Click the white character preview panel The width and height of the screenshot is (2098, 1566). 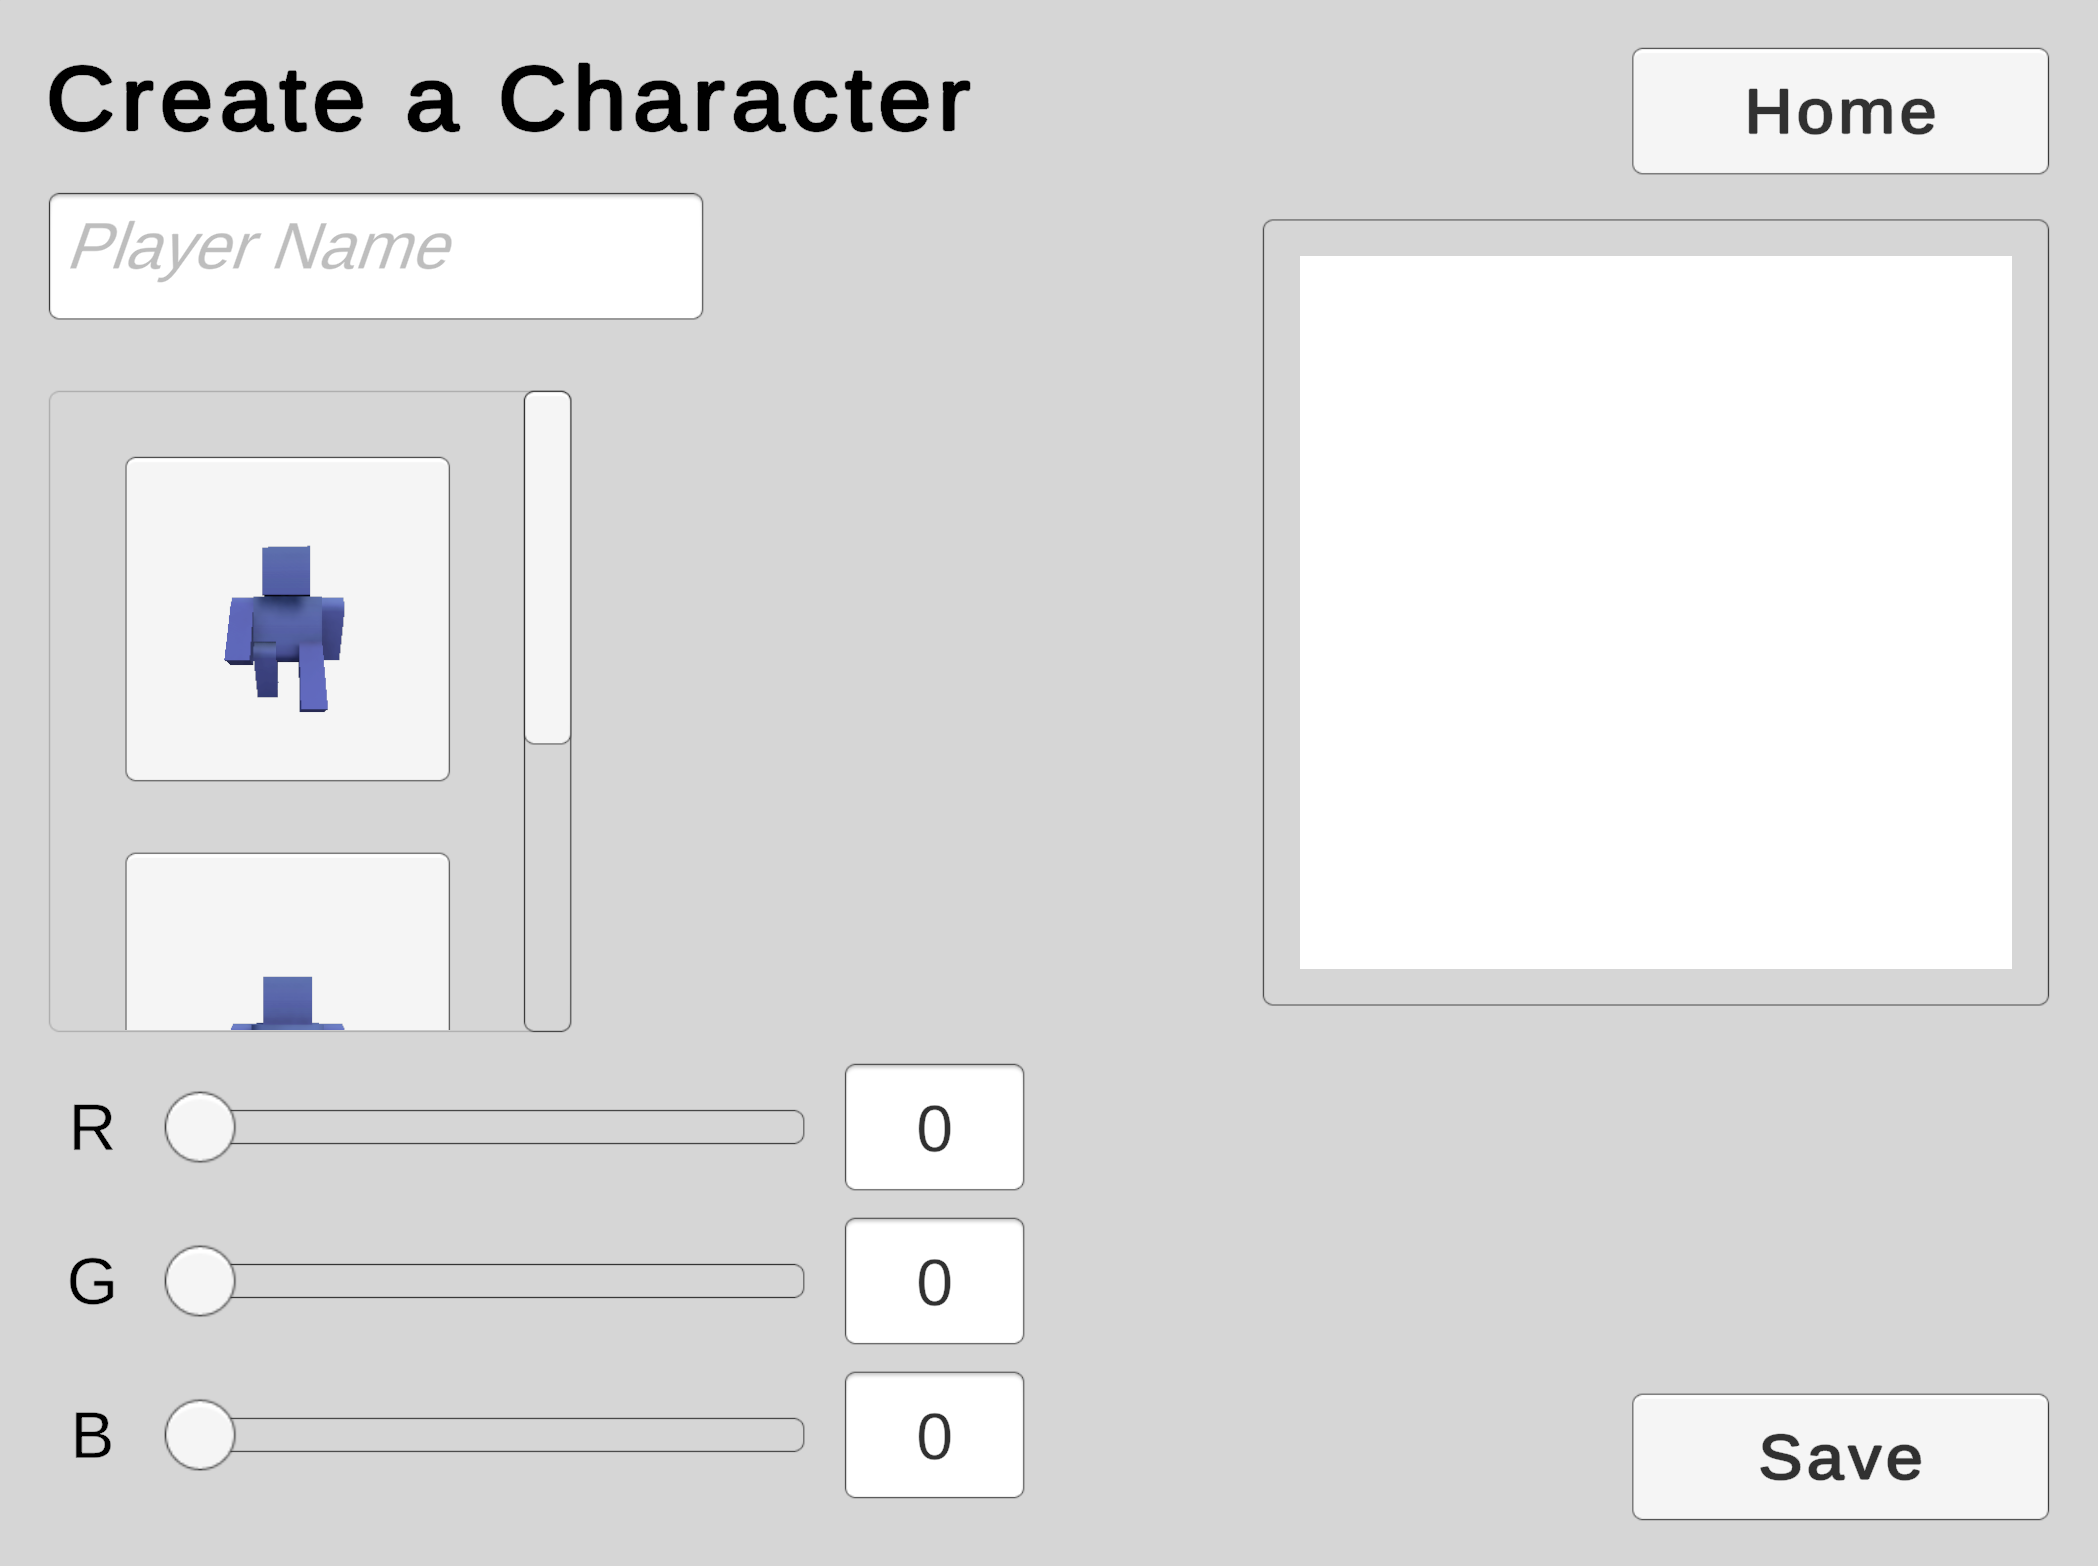1655,612
